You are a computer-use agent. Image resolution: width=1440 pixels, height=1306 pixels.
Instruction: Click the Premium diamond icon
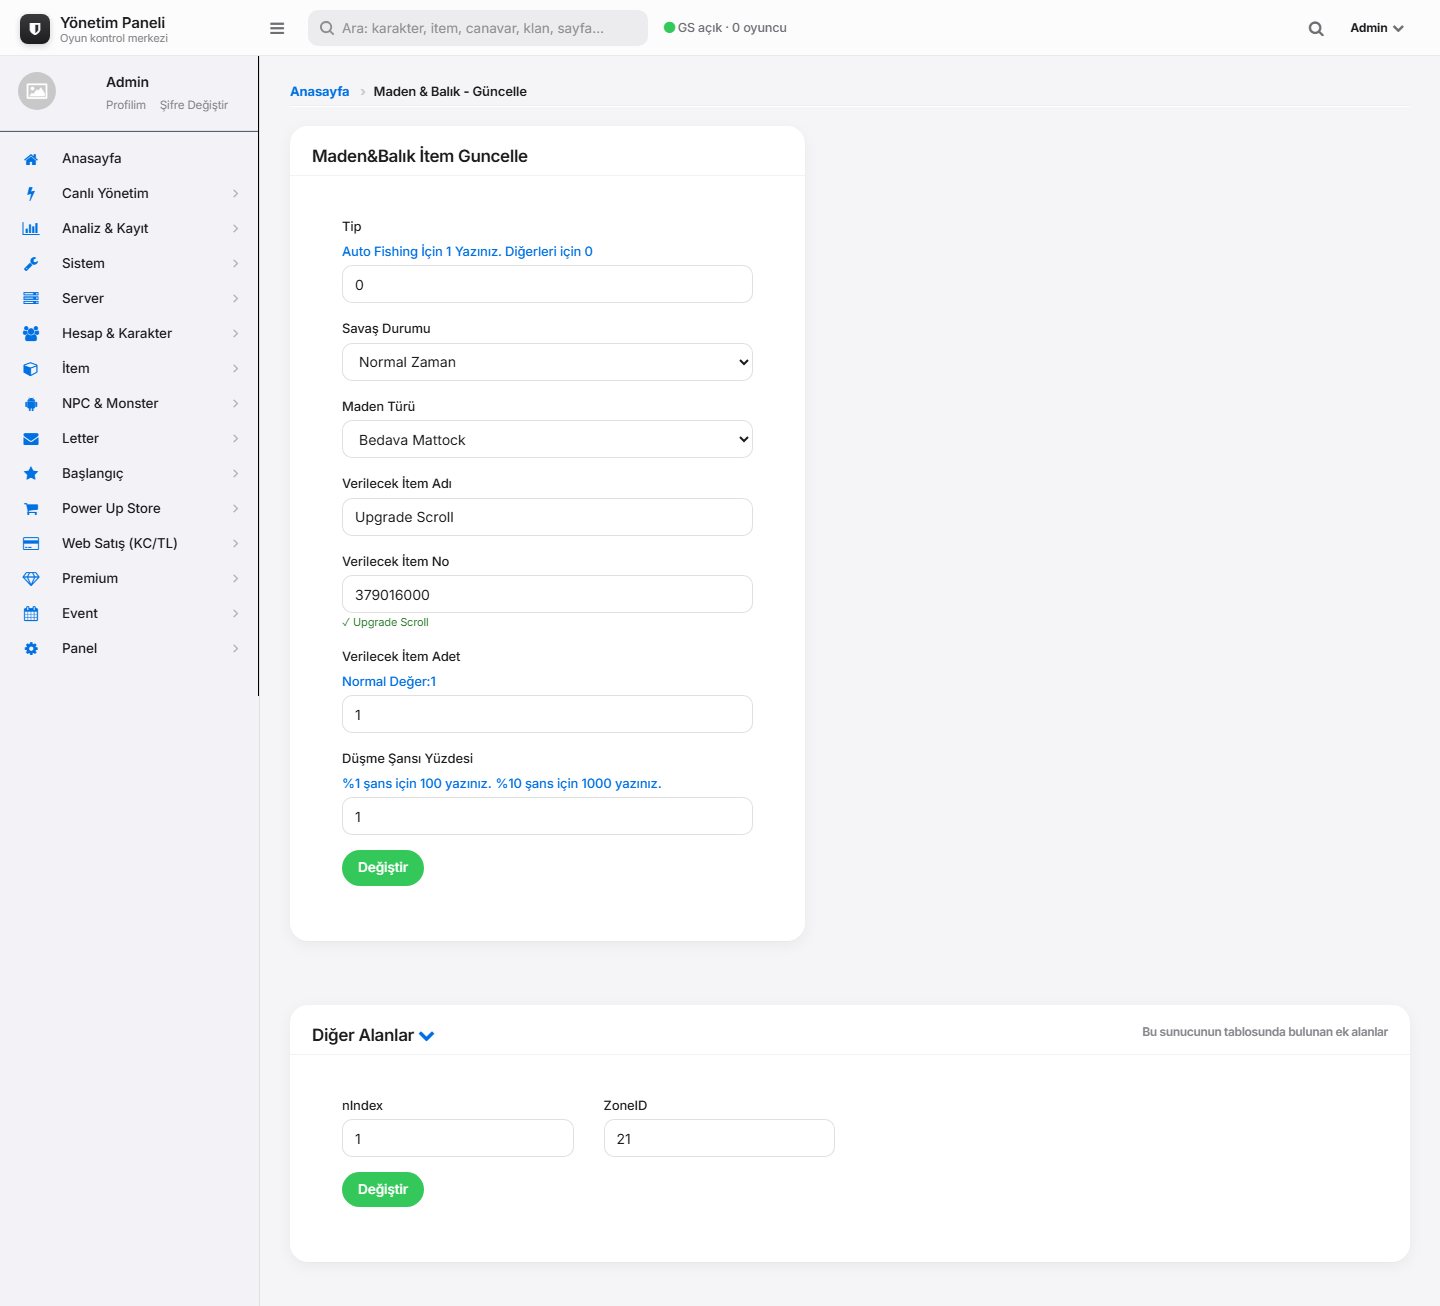click(x=31, y=579)
